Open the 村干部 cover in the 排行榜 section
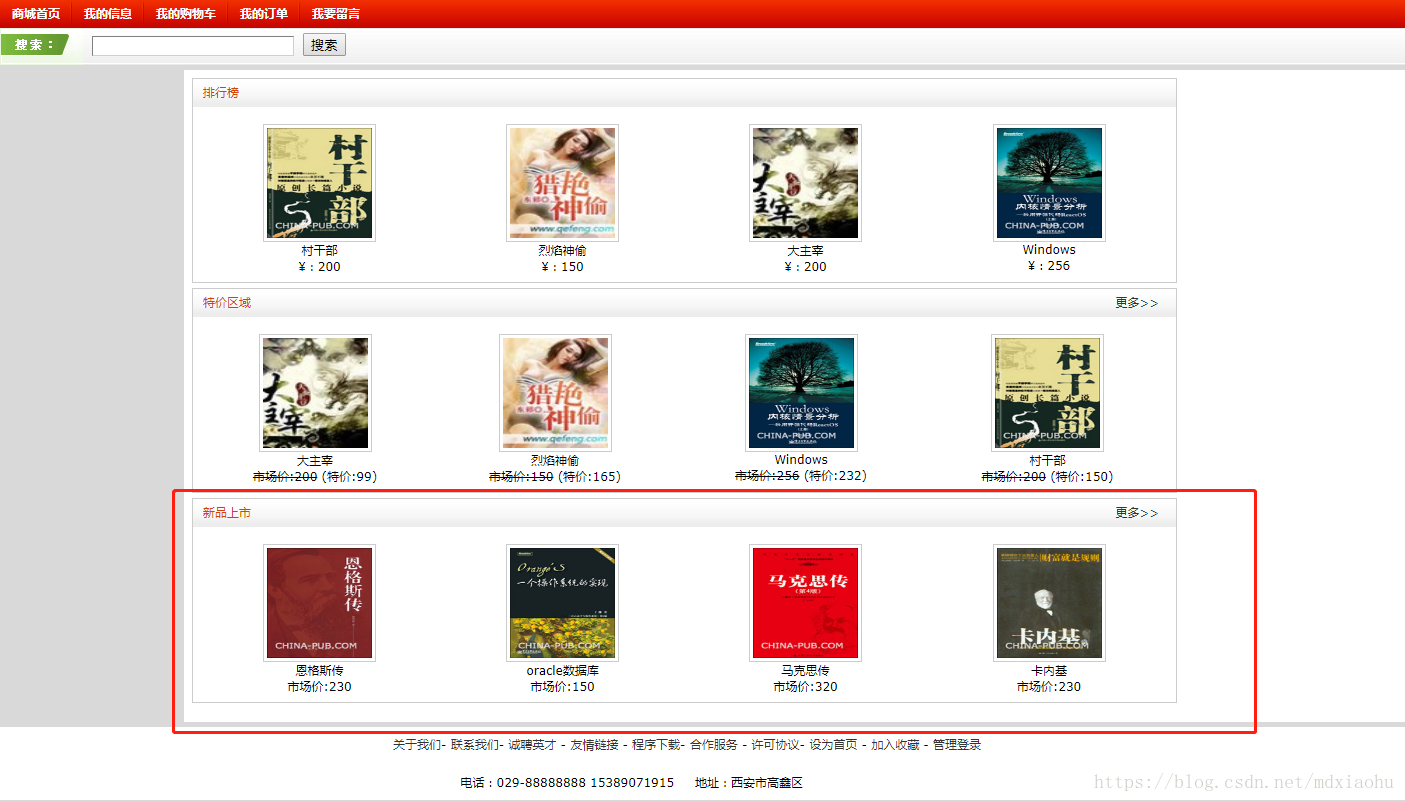Image resolution: width=1405 pixels, height=802 pixels. (x=319, y=183)
